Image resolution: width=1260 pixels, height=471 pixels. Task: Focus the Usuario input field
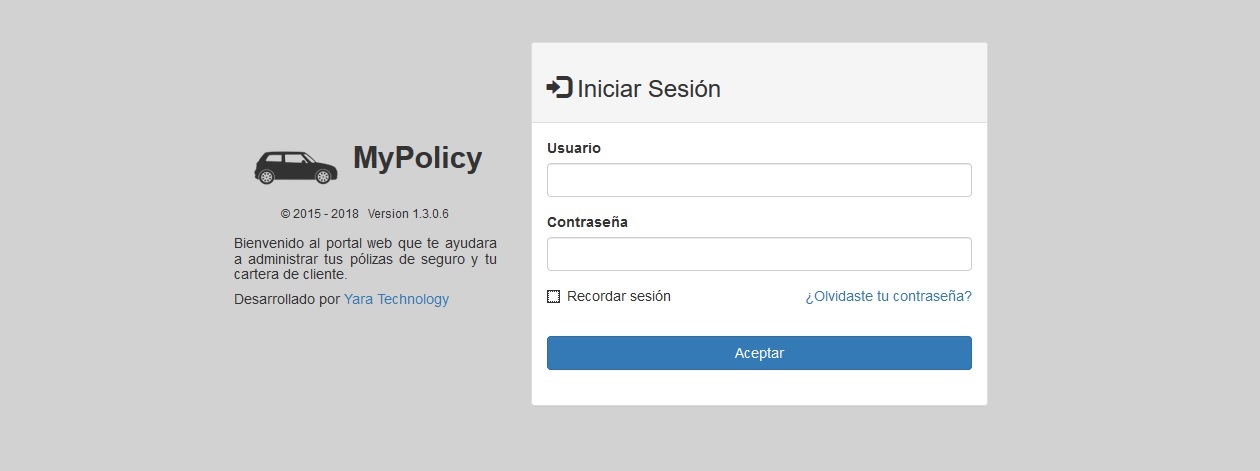[x=759, y=180]
